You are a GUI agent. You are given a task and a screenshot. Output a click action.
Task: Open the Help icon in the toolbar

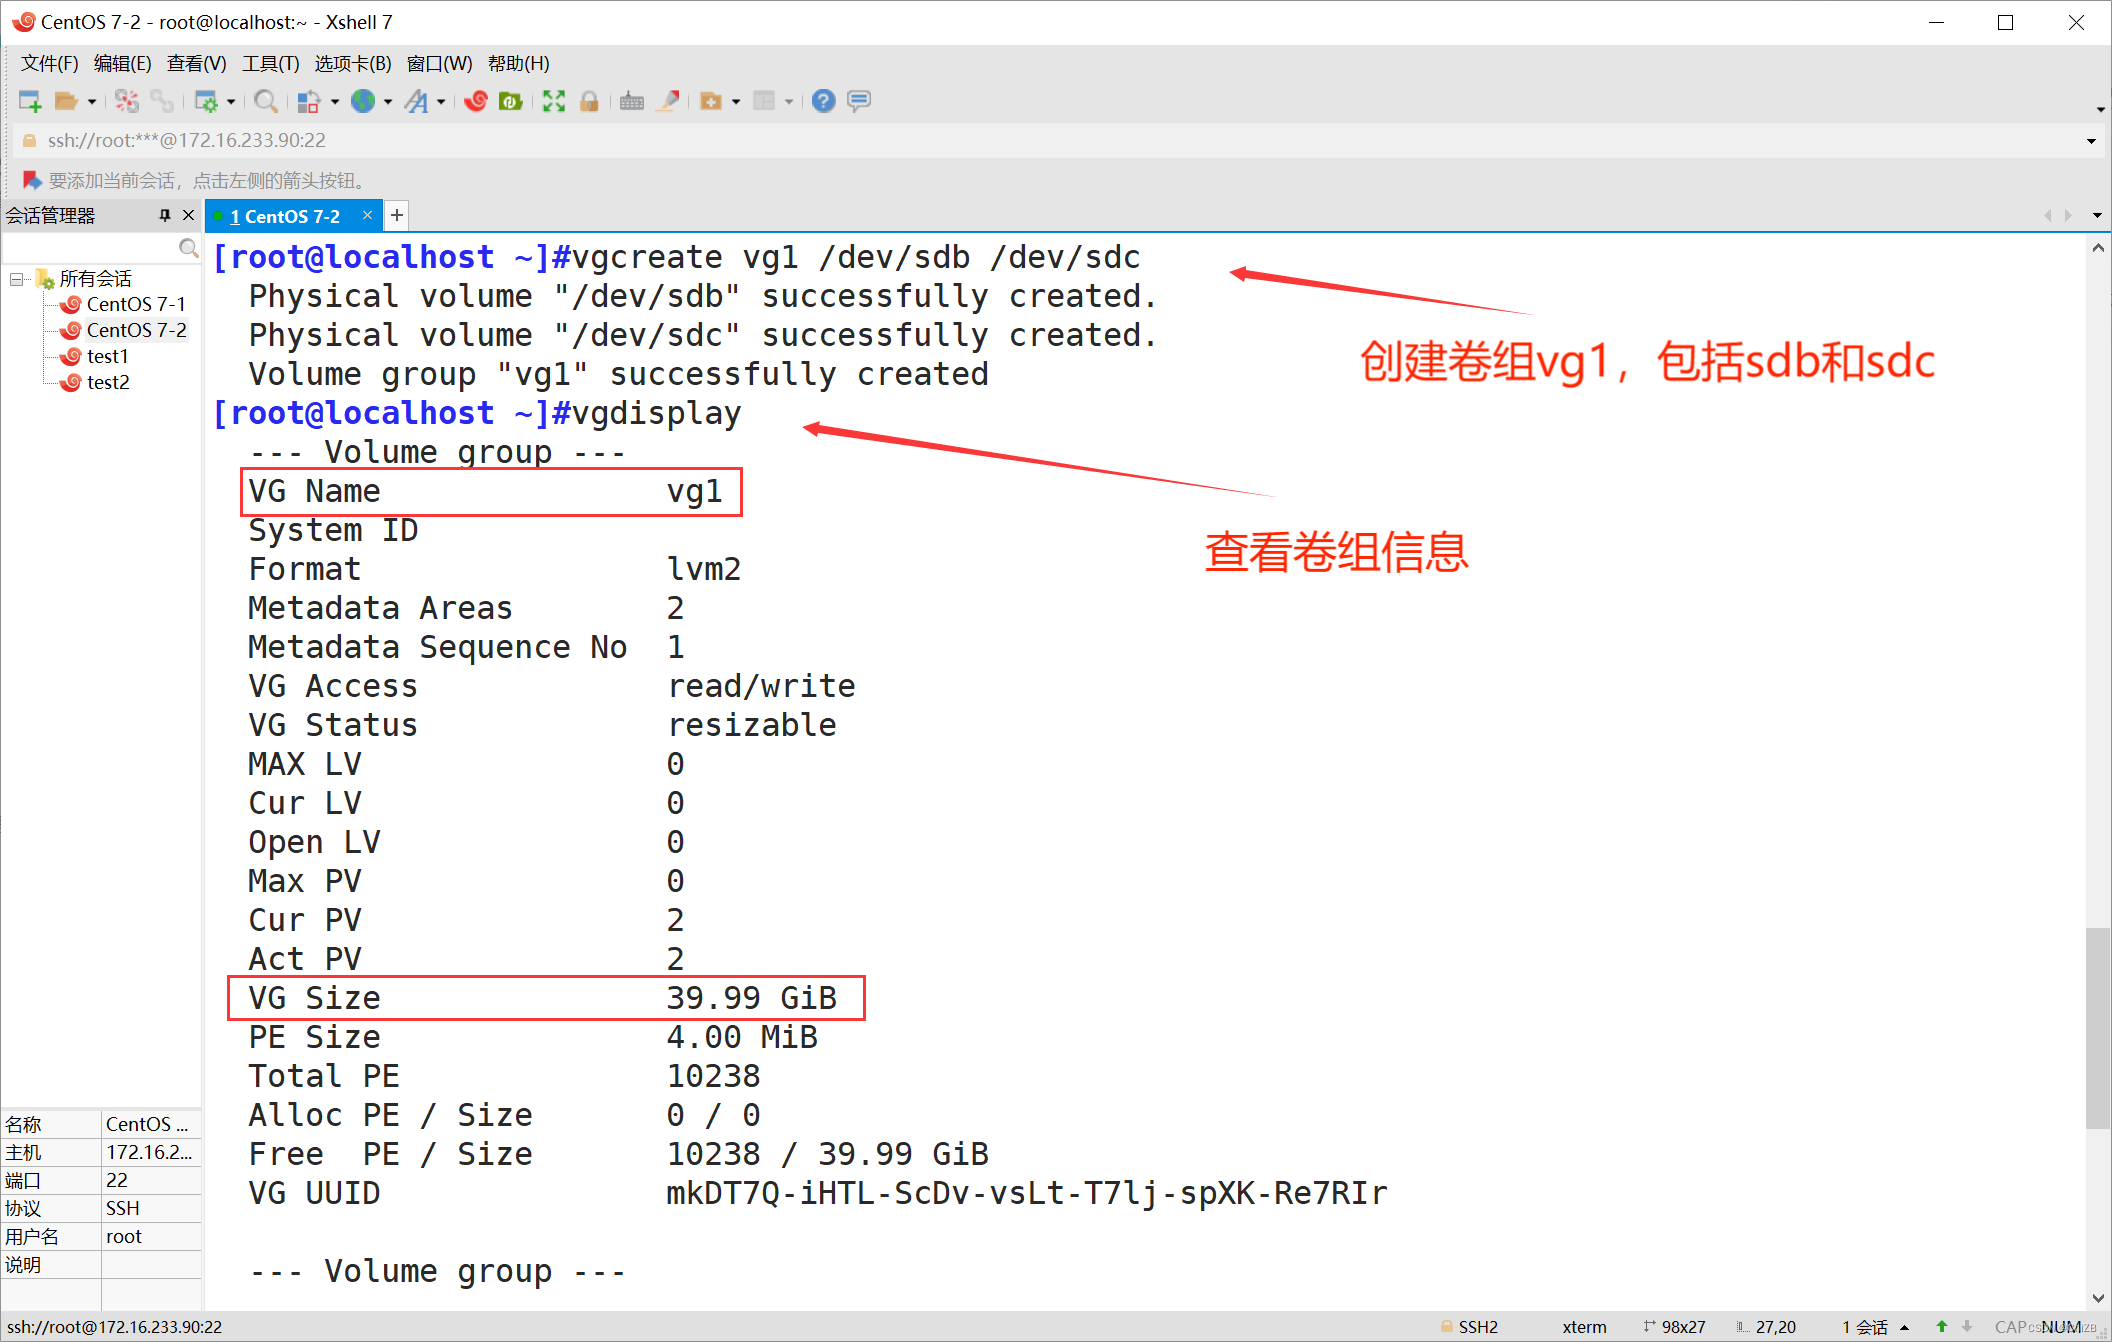[x=825, y=101]
